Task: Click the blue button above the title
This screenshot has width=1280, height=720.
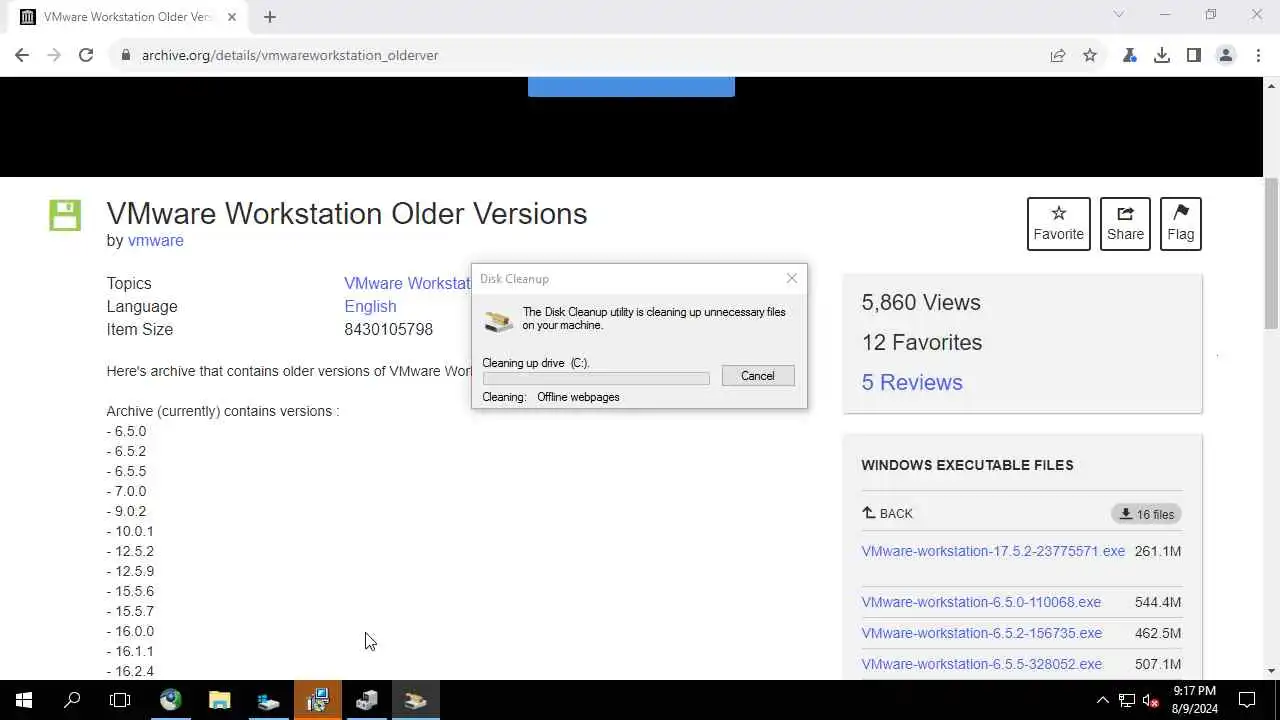Action: tap(631, 87)
